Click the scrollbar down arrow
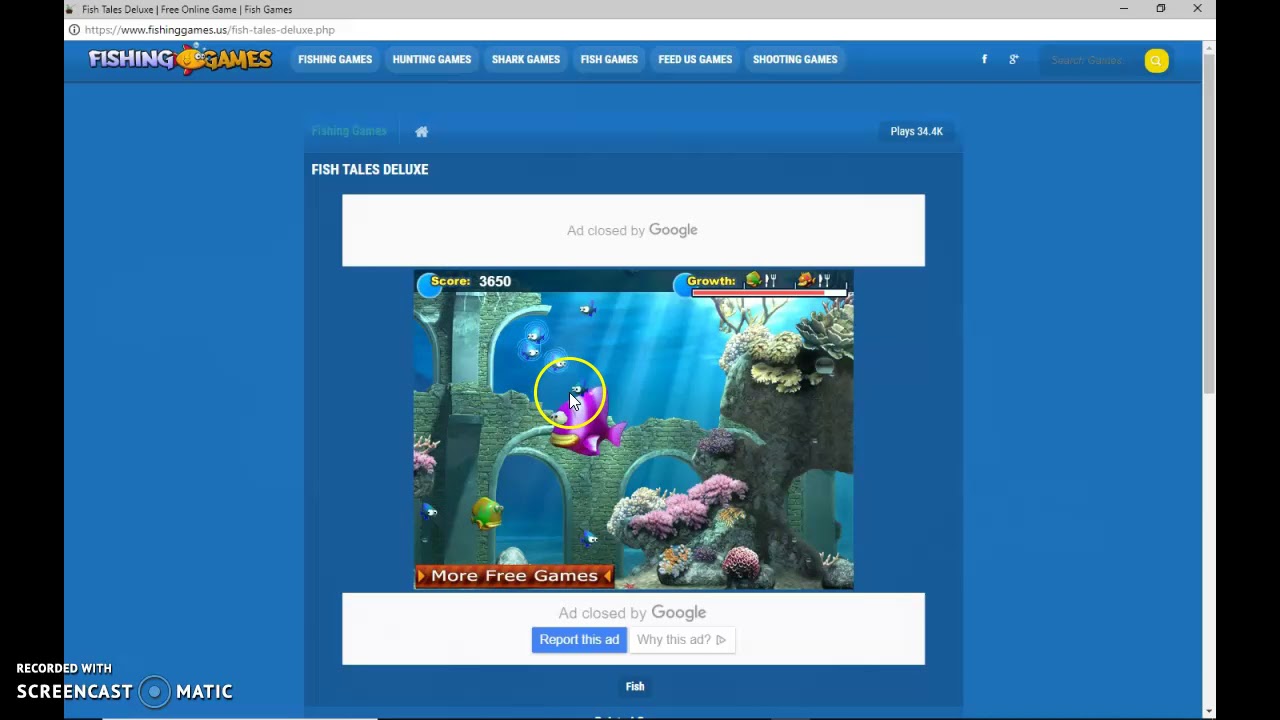 [x=1209, y=711]
